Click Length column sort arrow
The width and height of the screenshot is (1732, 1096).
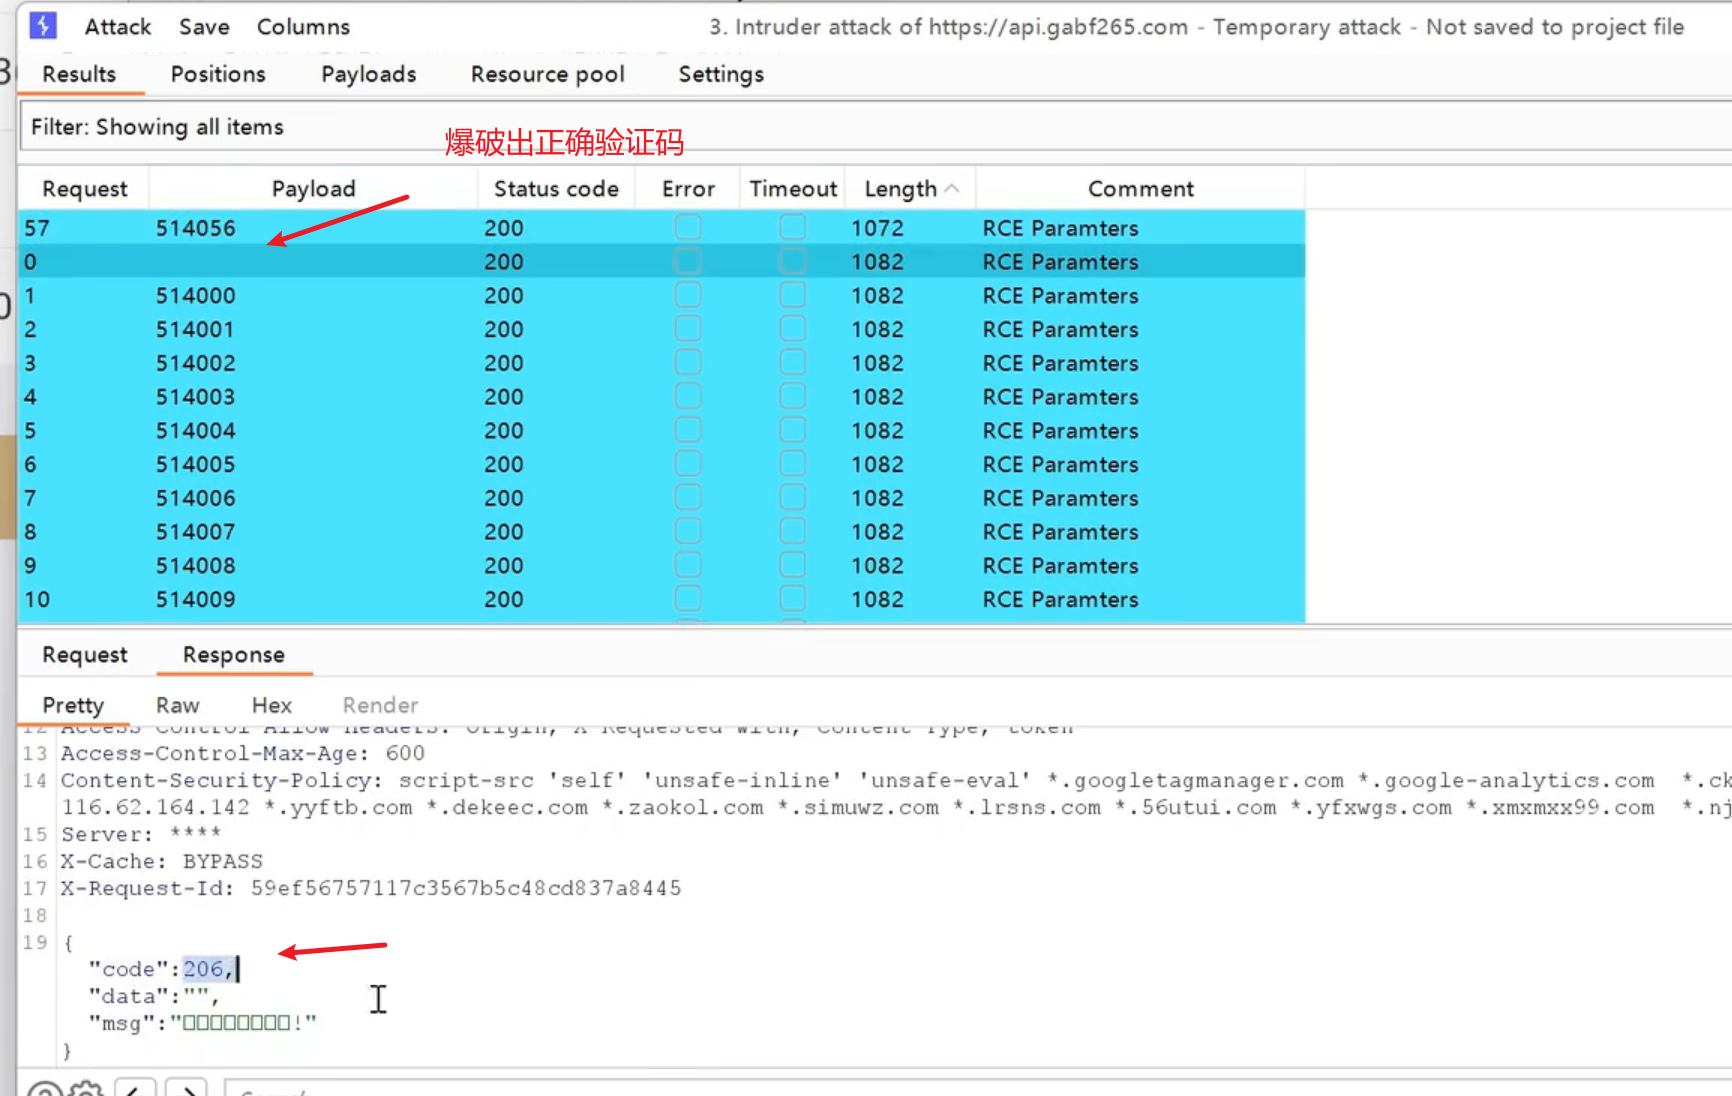click(951, 189)
